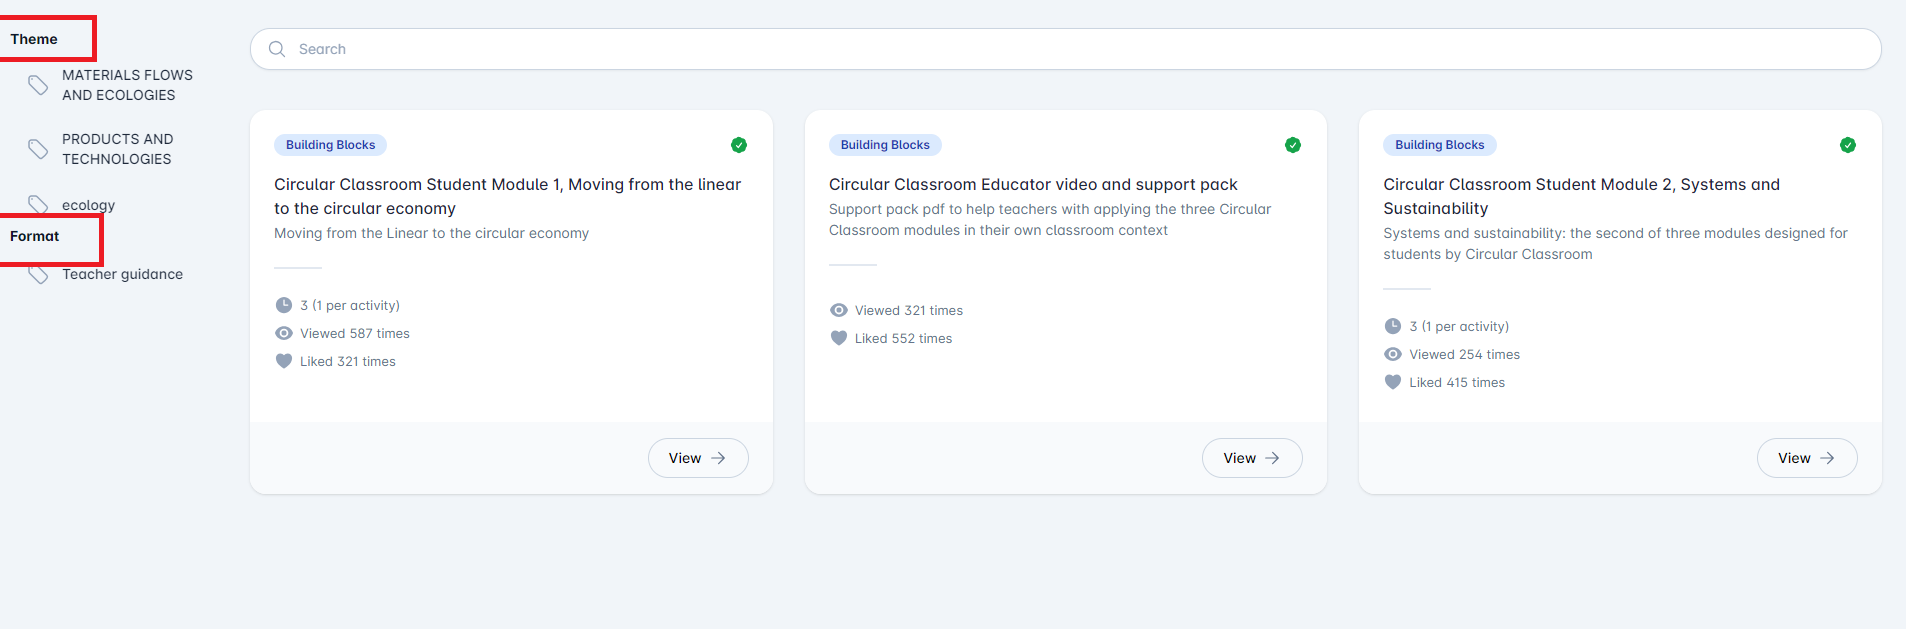Click the tag icon beside MATERIALS FLOWS AND ECOLOGIES
Screen dimensions: 1906x629
click(38, 85)
